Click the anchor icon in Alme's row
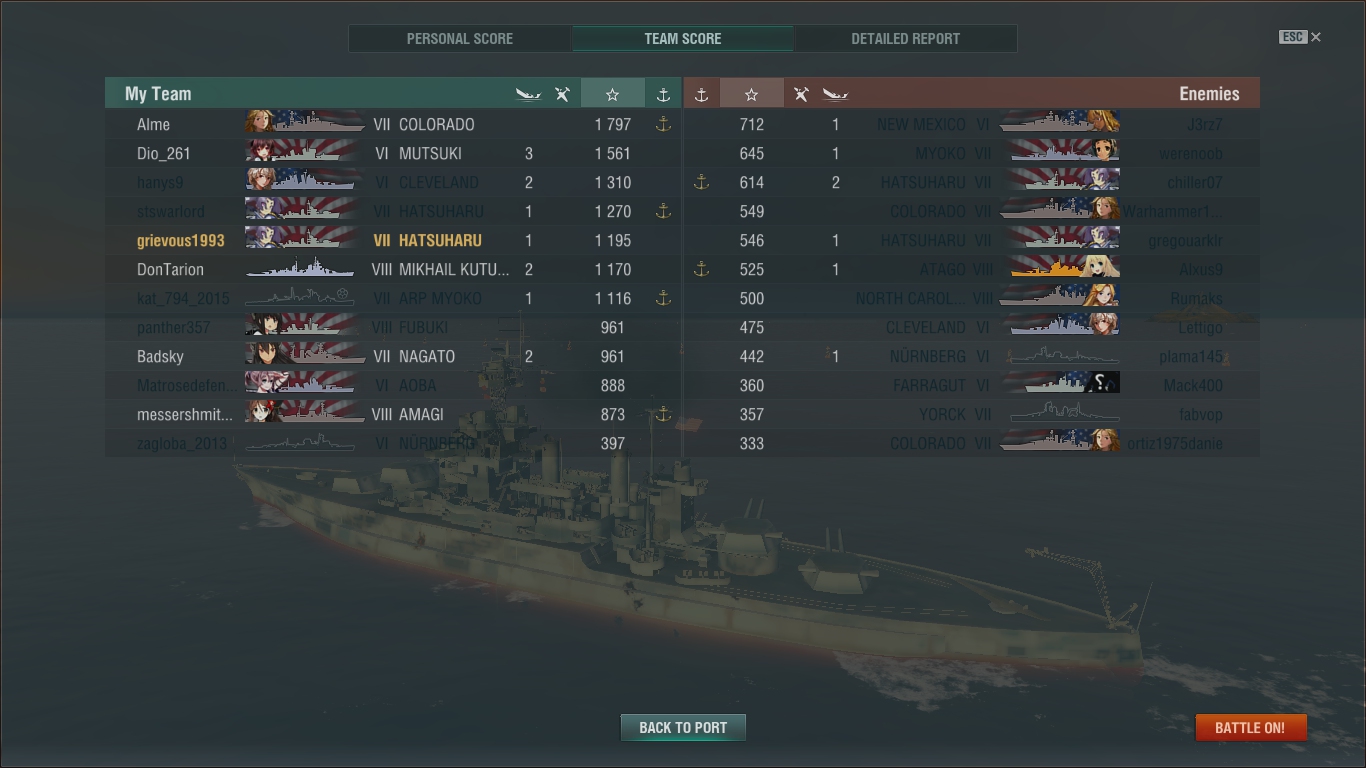1366x768 pixels. tap(662, 124)
